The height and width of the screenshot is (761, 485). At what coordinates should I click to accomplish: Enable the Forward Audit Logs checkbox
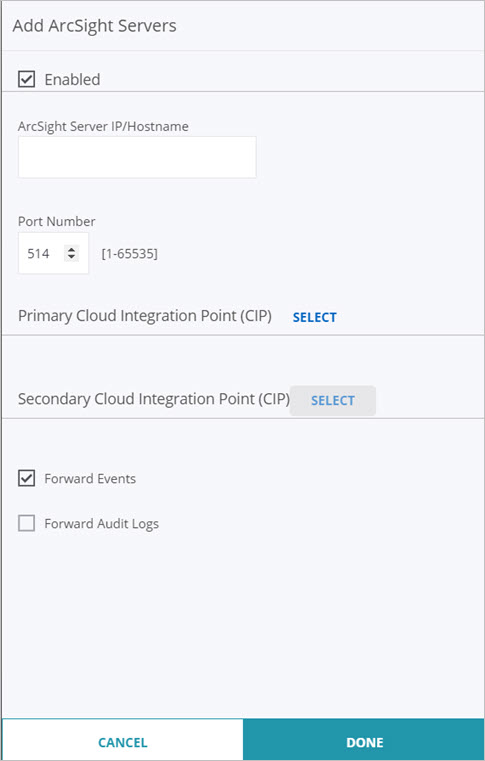point(26,523)
